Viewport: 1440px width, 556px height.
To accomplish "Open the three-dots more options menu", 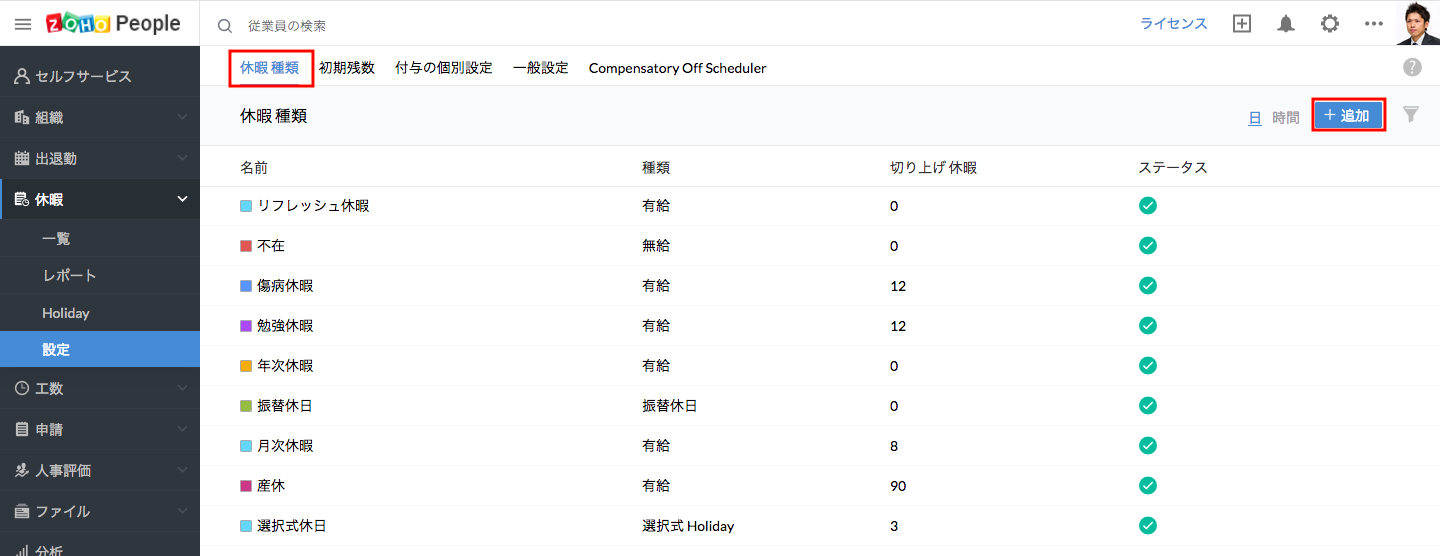I will point(1374,24).
